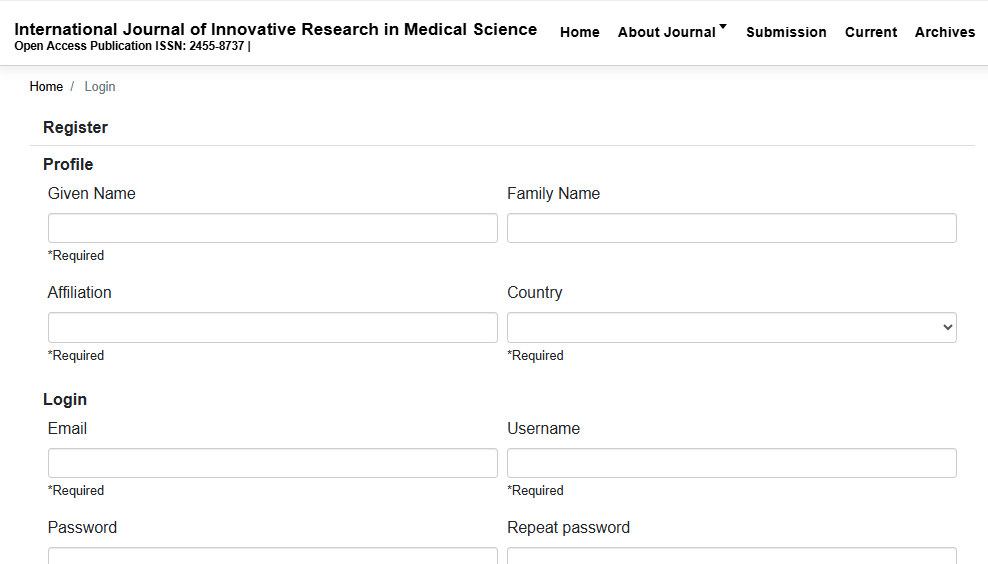This screenshot has width=988, height=564.
Task: Open the Archives menu item
Action: click(944, 32)
